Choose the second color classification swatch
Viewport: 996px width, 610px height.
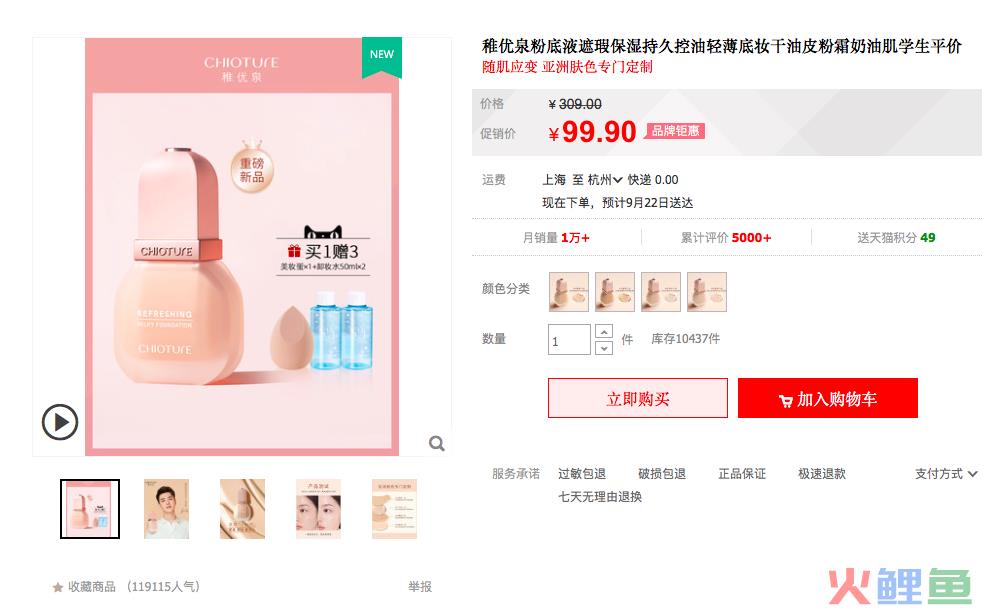point(615,292)
